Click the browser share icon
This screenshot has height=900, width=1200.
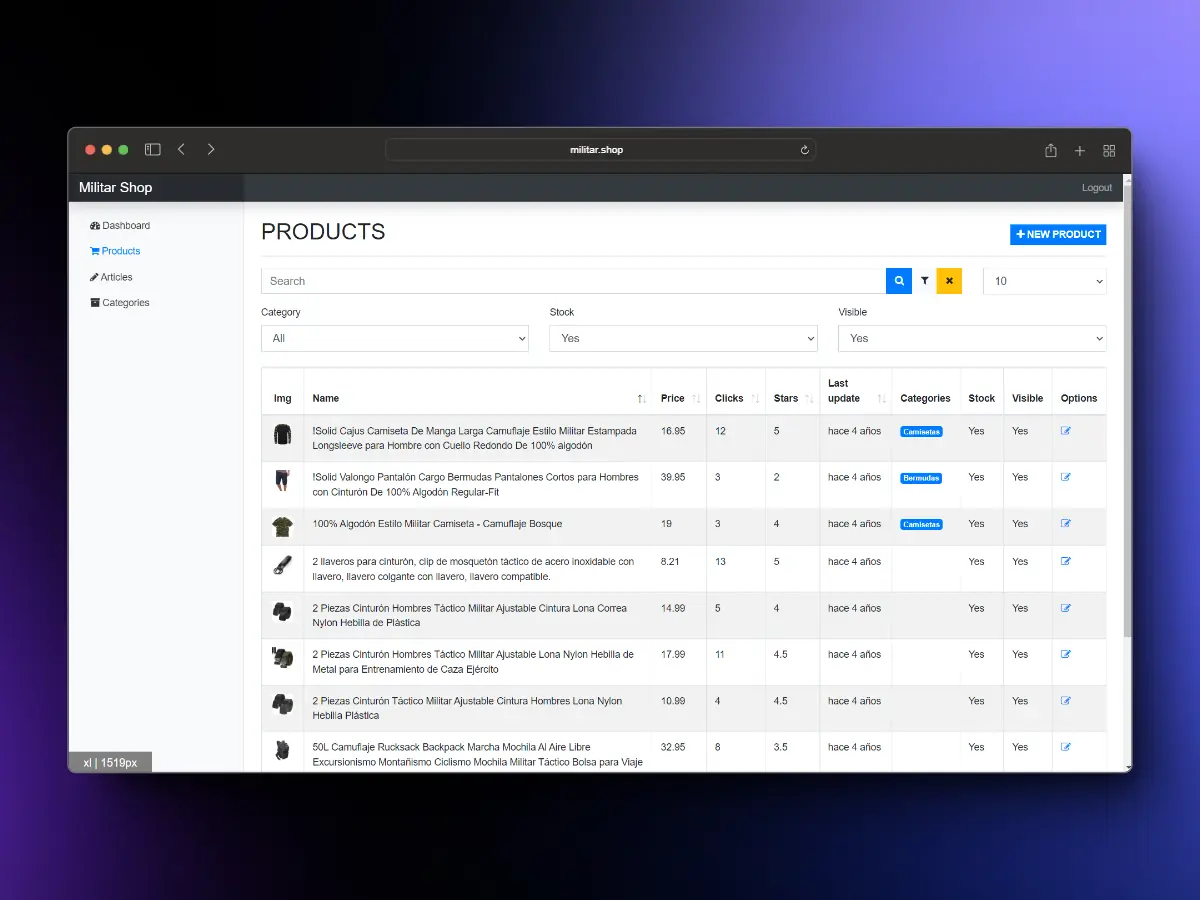click(1051, 150)
